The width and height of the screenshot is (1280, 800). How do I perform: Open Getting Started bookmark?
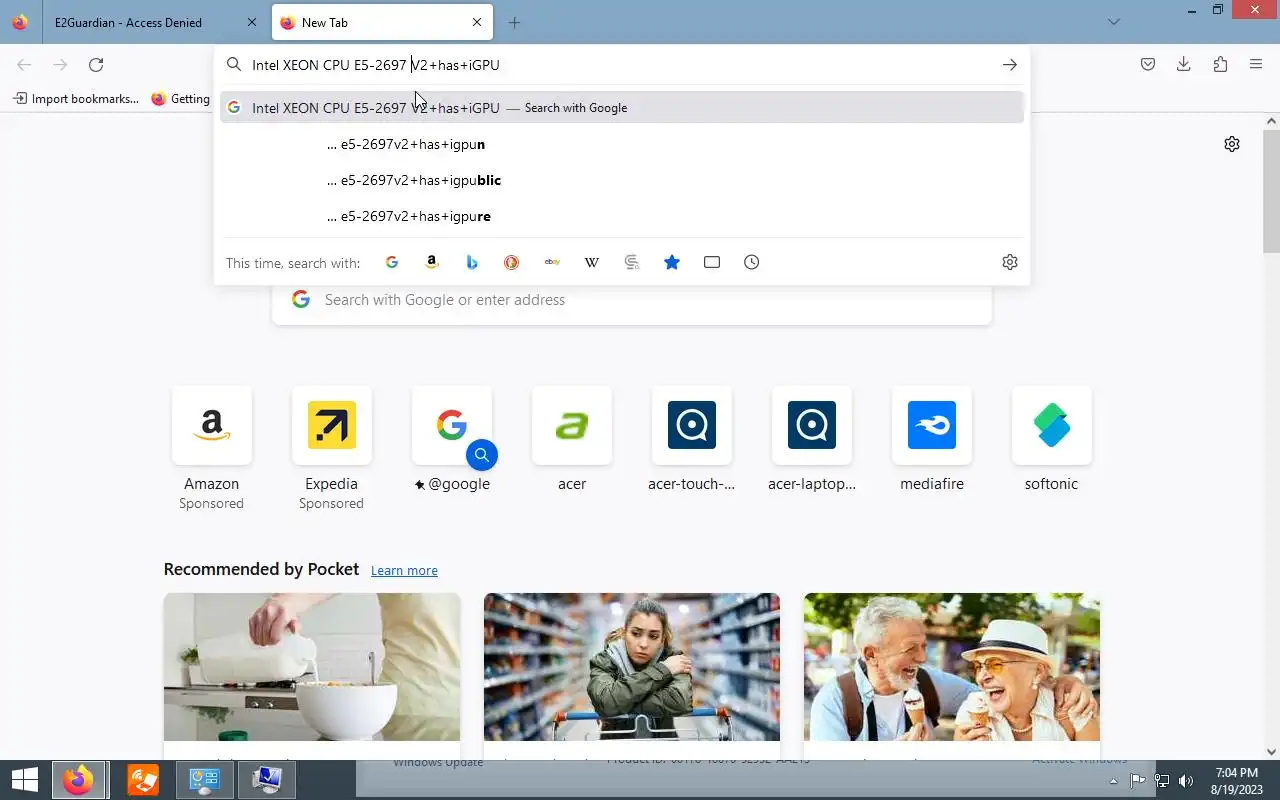coord(181,99)
